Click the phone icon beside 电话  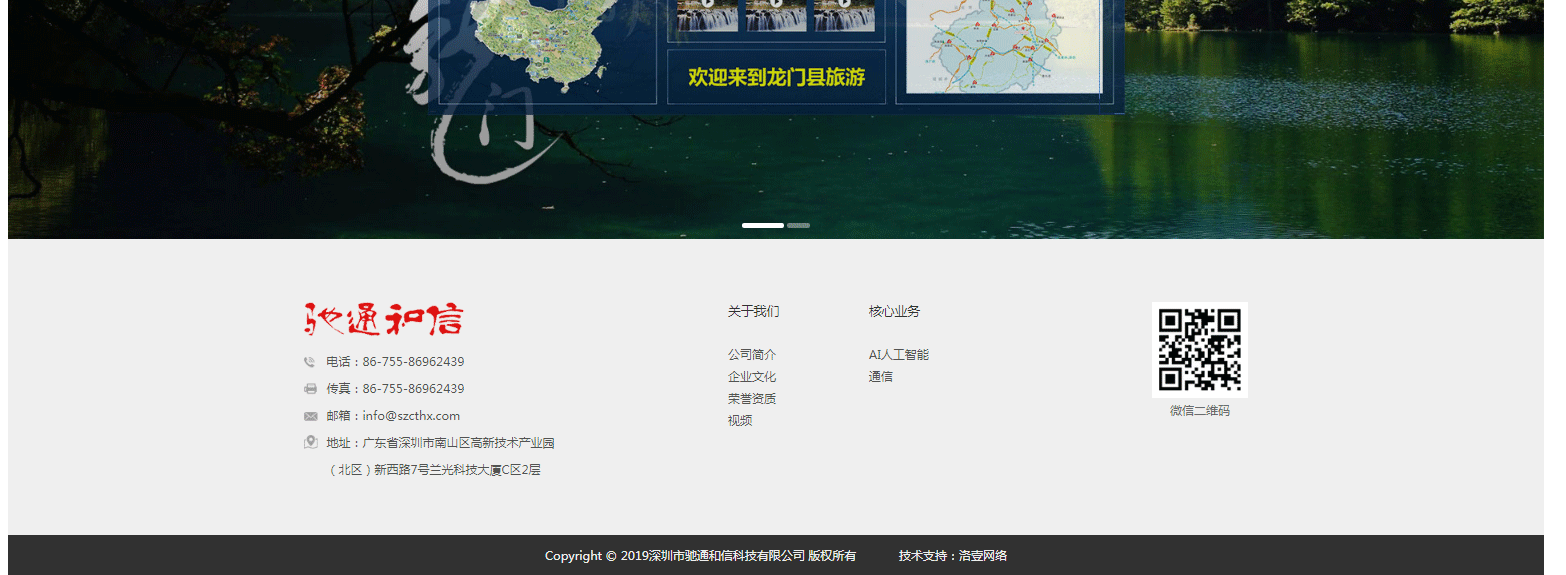coord(309,362)
